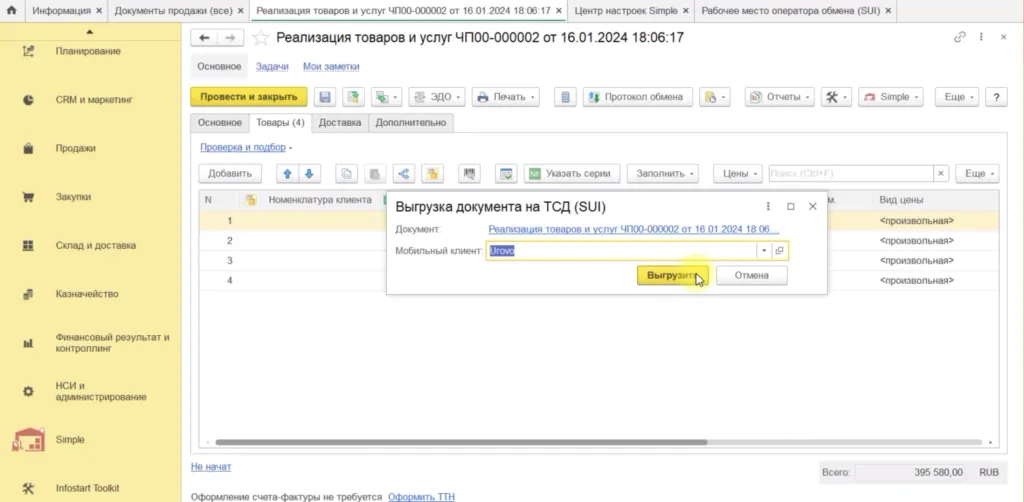Click the help question mark button
The width and height of the screenshot is (1024, 502).
(996, 97)
